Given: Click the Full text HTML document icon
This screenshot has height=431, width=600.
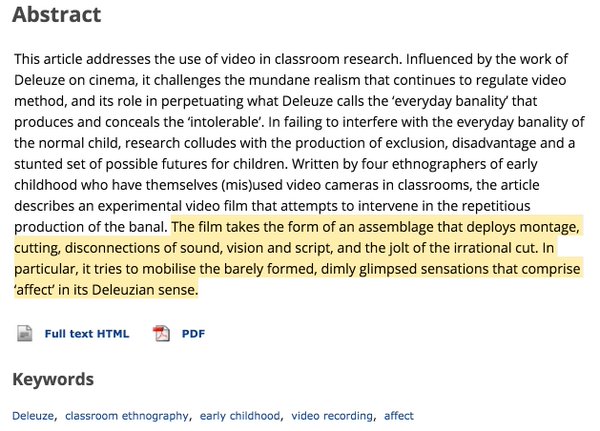Looking at the screenshot, I should pyautogui.click(x=25, y=333).
